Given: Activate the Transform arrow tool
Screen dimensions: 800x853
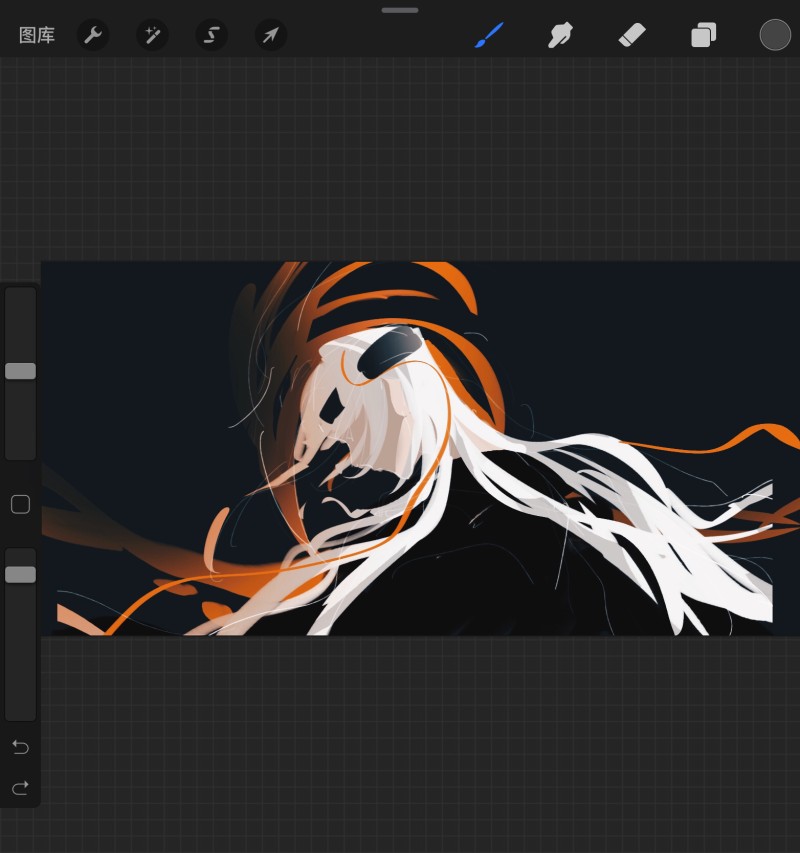Looking at the screenshot, I should [271, 35].
